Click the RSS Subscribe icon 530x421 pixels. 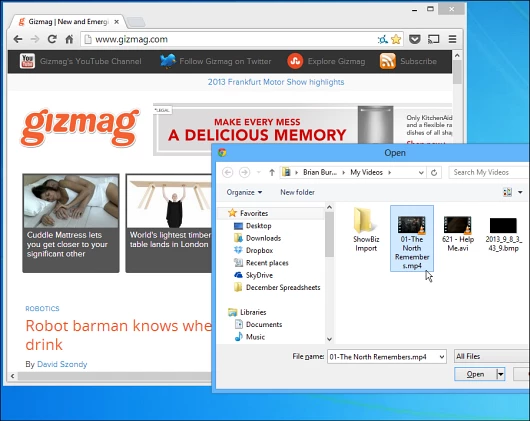pyautogui.click(x=388, y=61)
